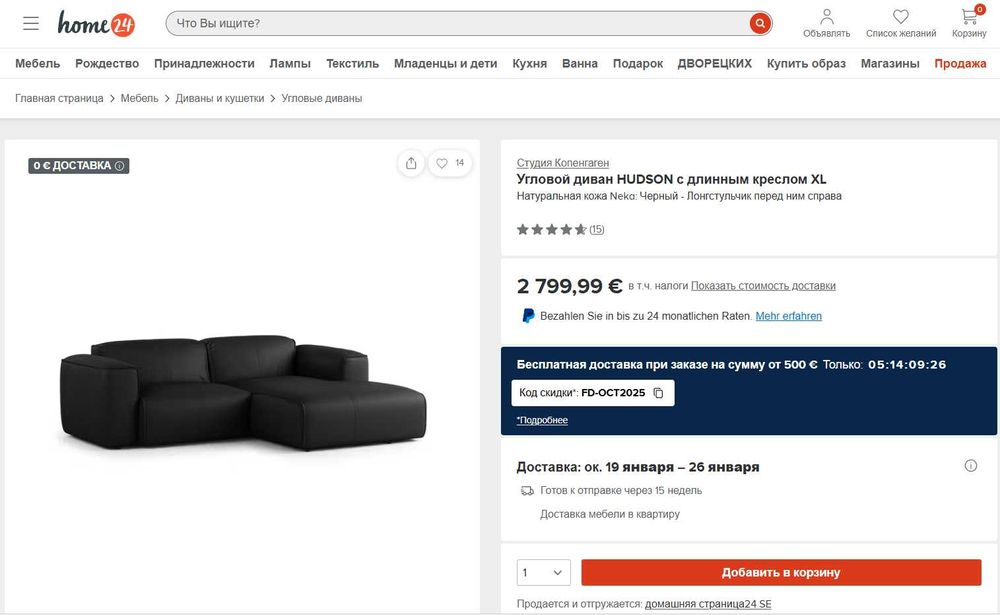Viewport: 1000px width, 615px height.
Task: Click the Добавить в корзину button
Action: coord(781,573)
